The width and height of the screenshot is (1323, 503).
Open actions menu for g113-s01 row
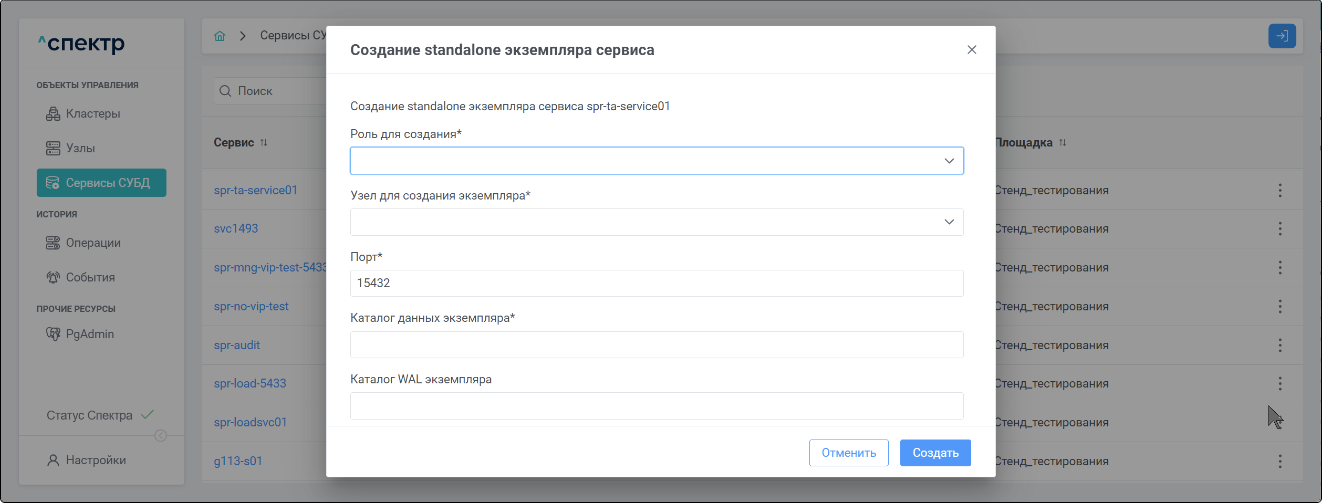1279,461
